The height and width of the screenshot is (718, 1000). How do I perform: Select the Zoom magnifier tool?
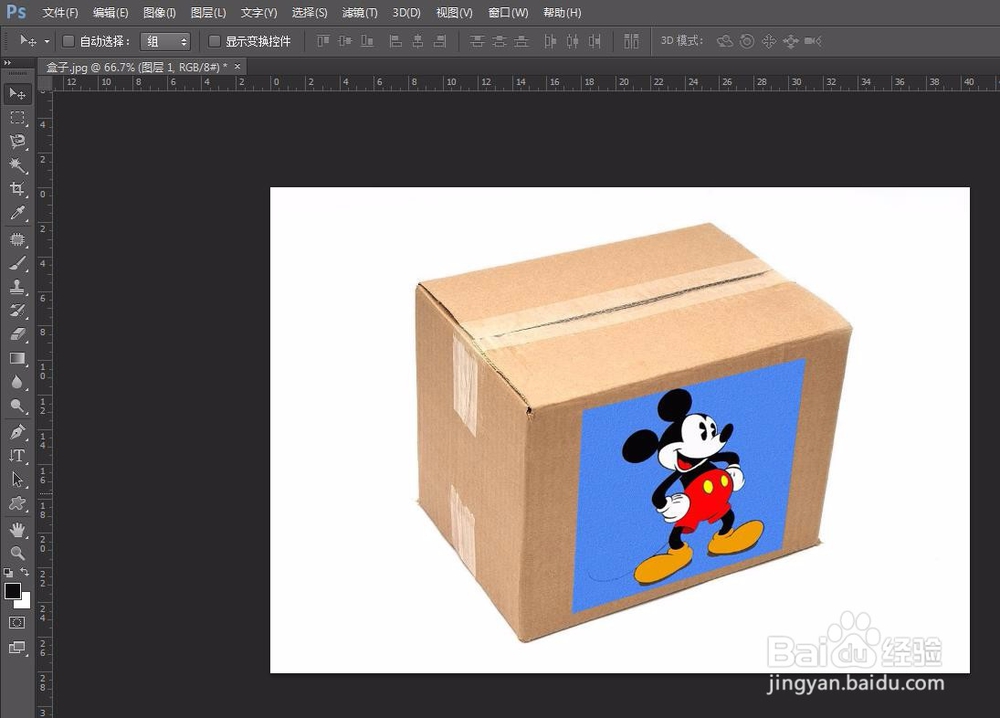tap(17, 553)
